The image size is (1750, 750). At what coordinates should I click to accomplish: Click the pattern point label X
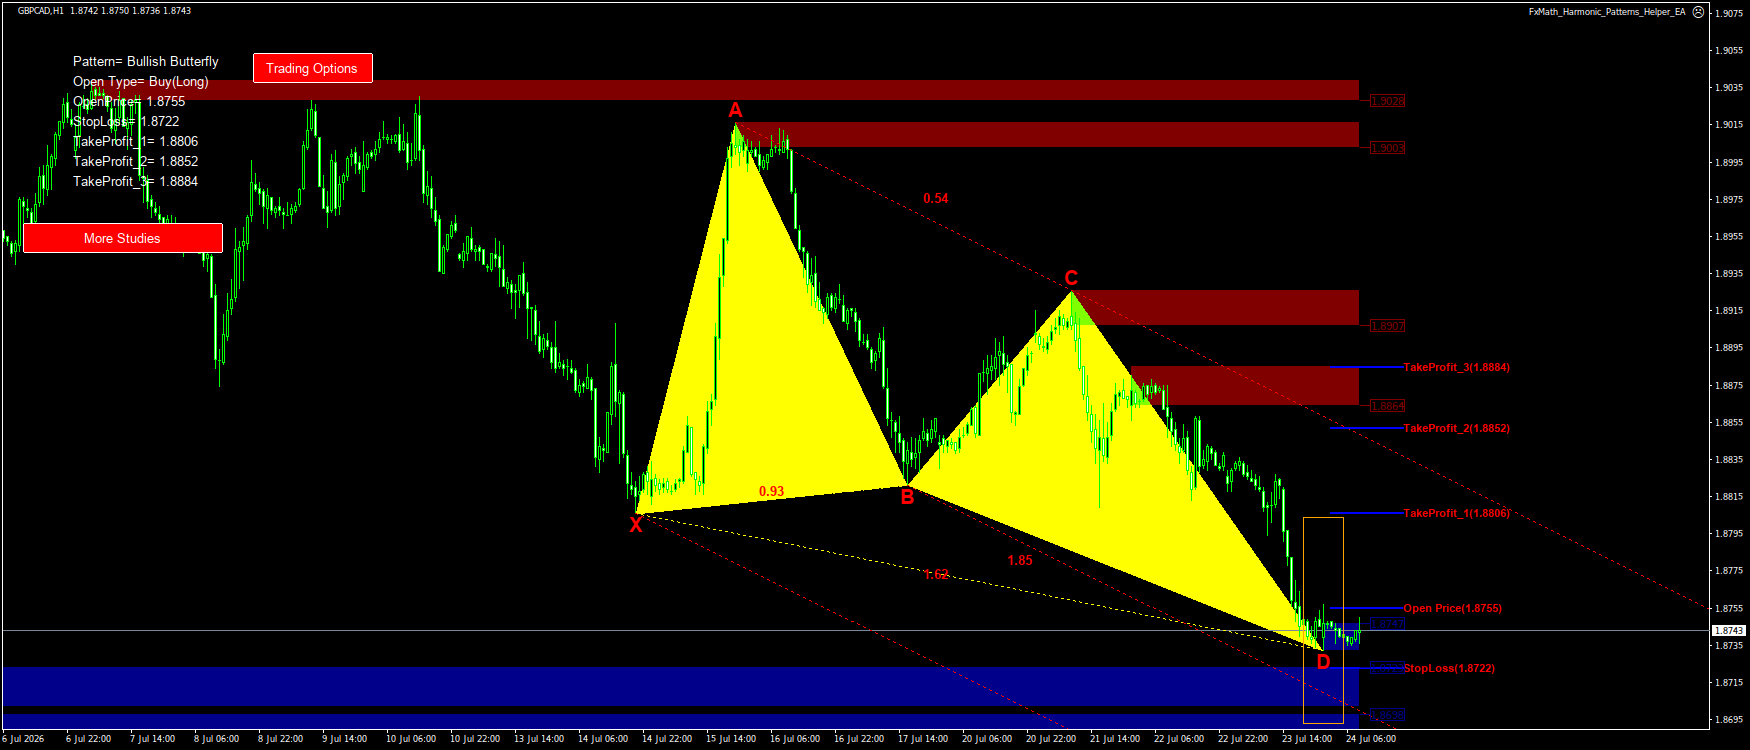click(x=636, y=524)
